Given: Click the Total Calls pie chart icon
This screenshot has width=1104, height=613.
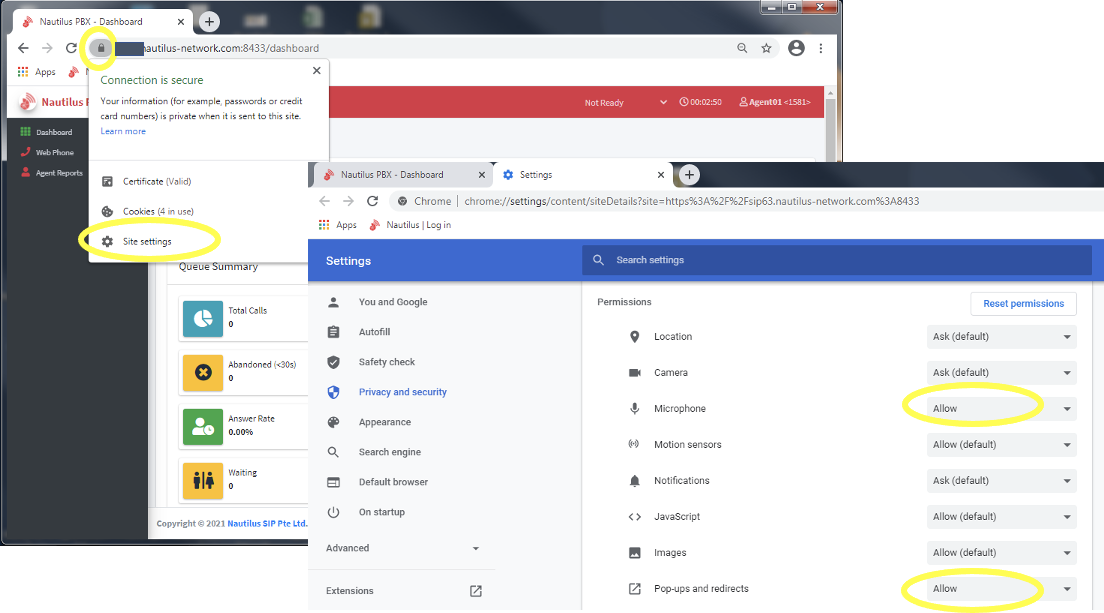Looking at the screenshot, I should click(203, 318).
